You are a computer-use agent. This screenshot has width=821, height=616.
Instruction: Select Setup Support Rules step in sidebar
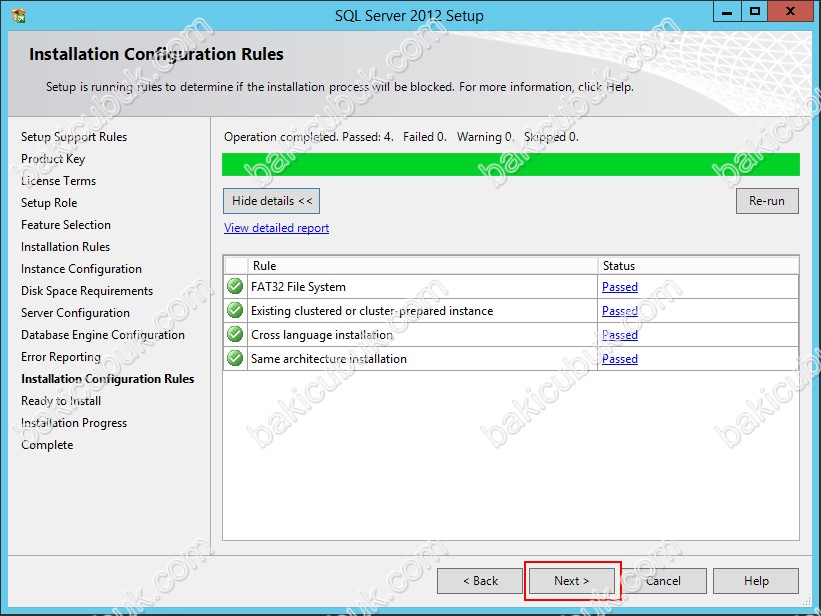74,137
